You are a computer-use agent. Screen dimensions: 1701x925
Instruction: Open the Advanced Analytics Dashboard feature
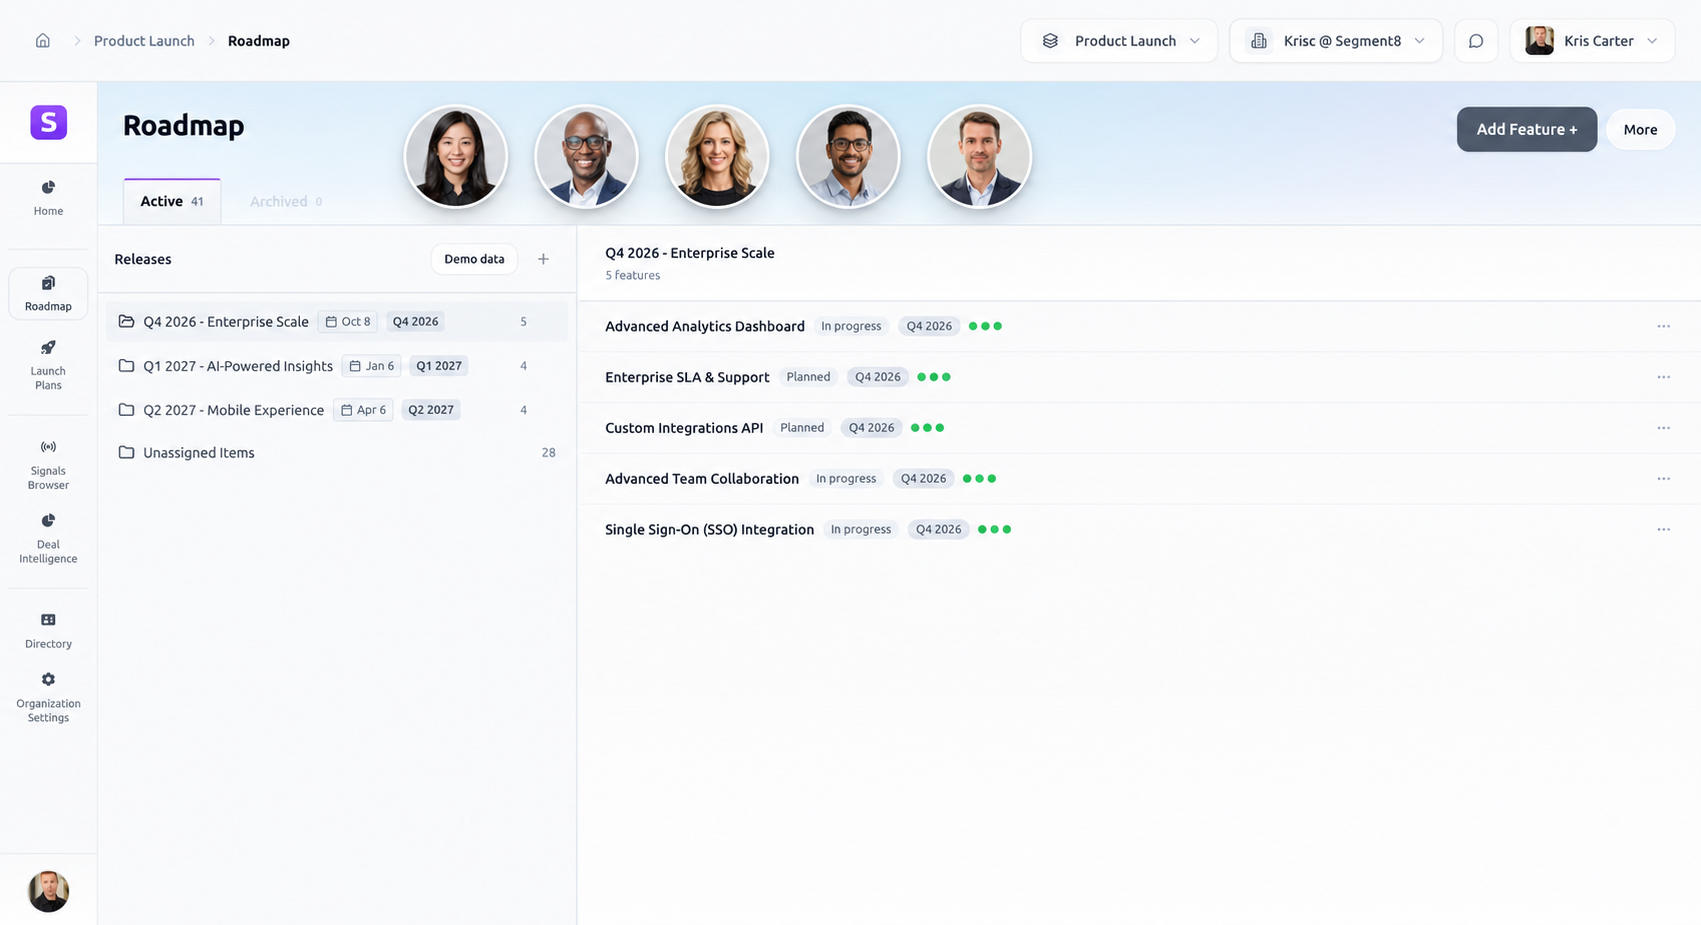[705, 326]
